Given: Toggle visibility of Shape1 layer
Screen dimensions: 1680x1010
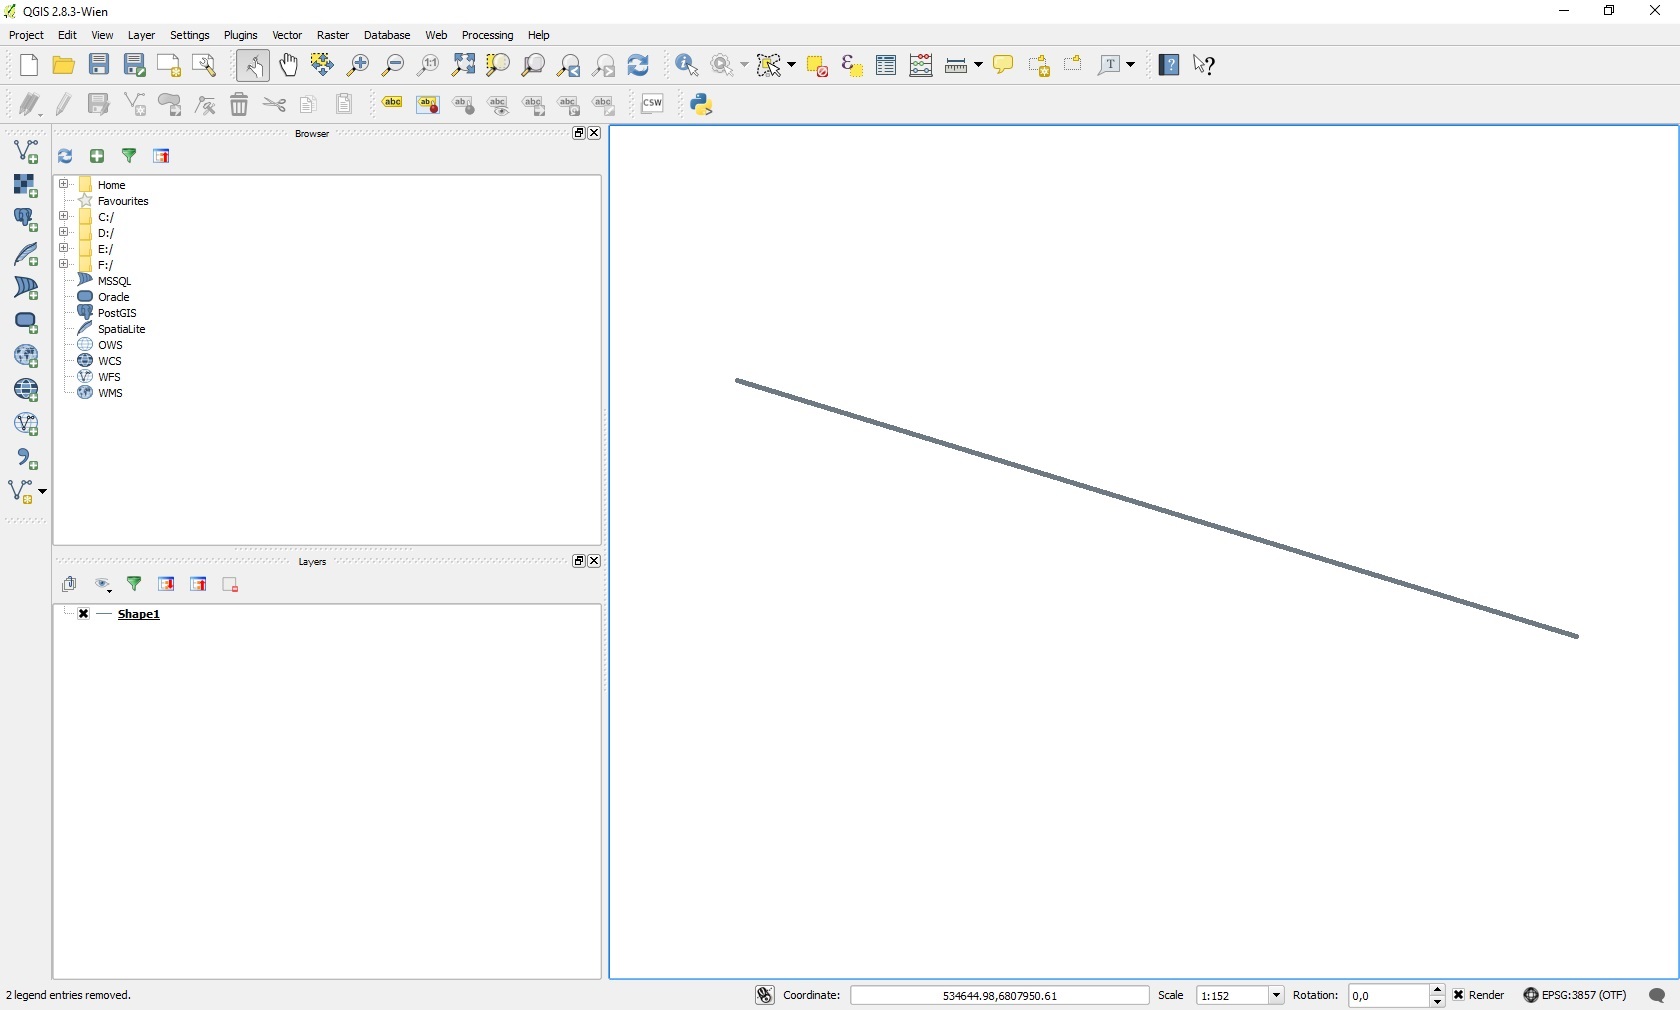Looking at the screenshot, I should tap(84, 614).
